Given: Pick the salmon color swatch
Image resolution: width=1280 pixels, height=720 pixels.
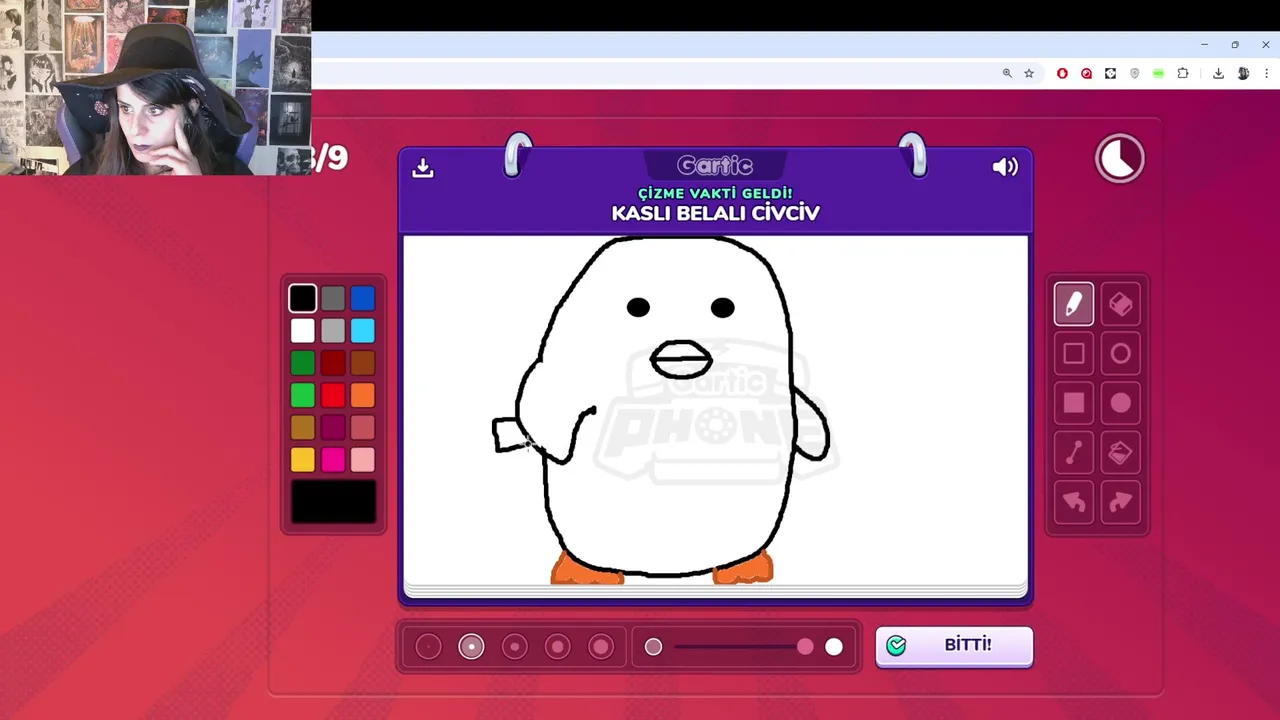Looking at the screenshot, I should [x=363, y=427].
